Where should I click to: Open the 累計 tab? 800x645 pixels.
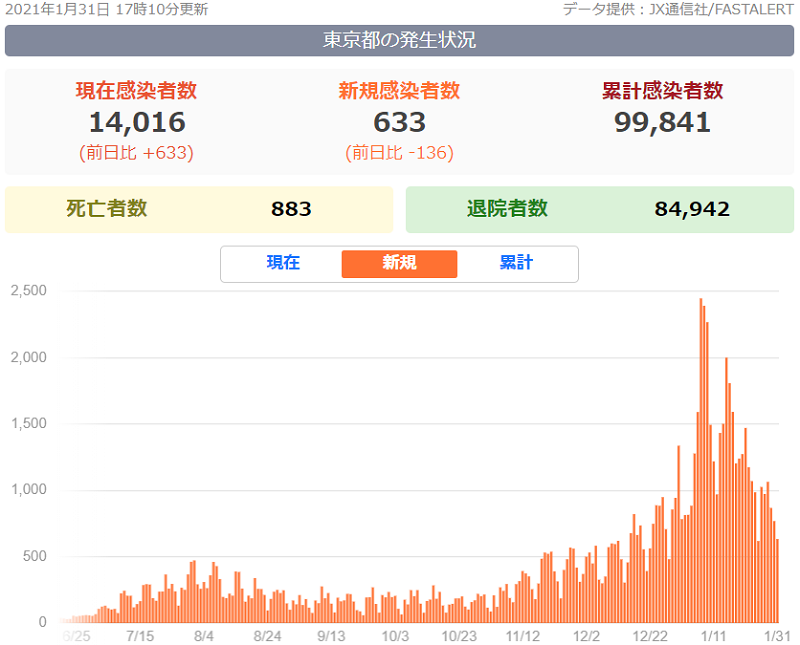point(516,263)
